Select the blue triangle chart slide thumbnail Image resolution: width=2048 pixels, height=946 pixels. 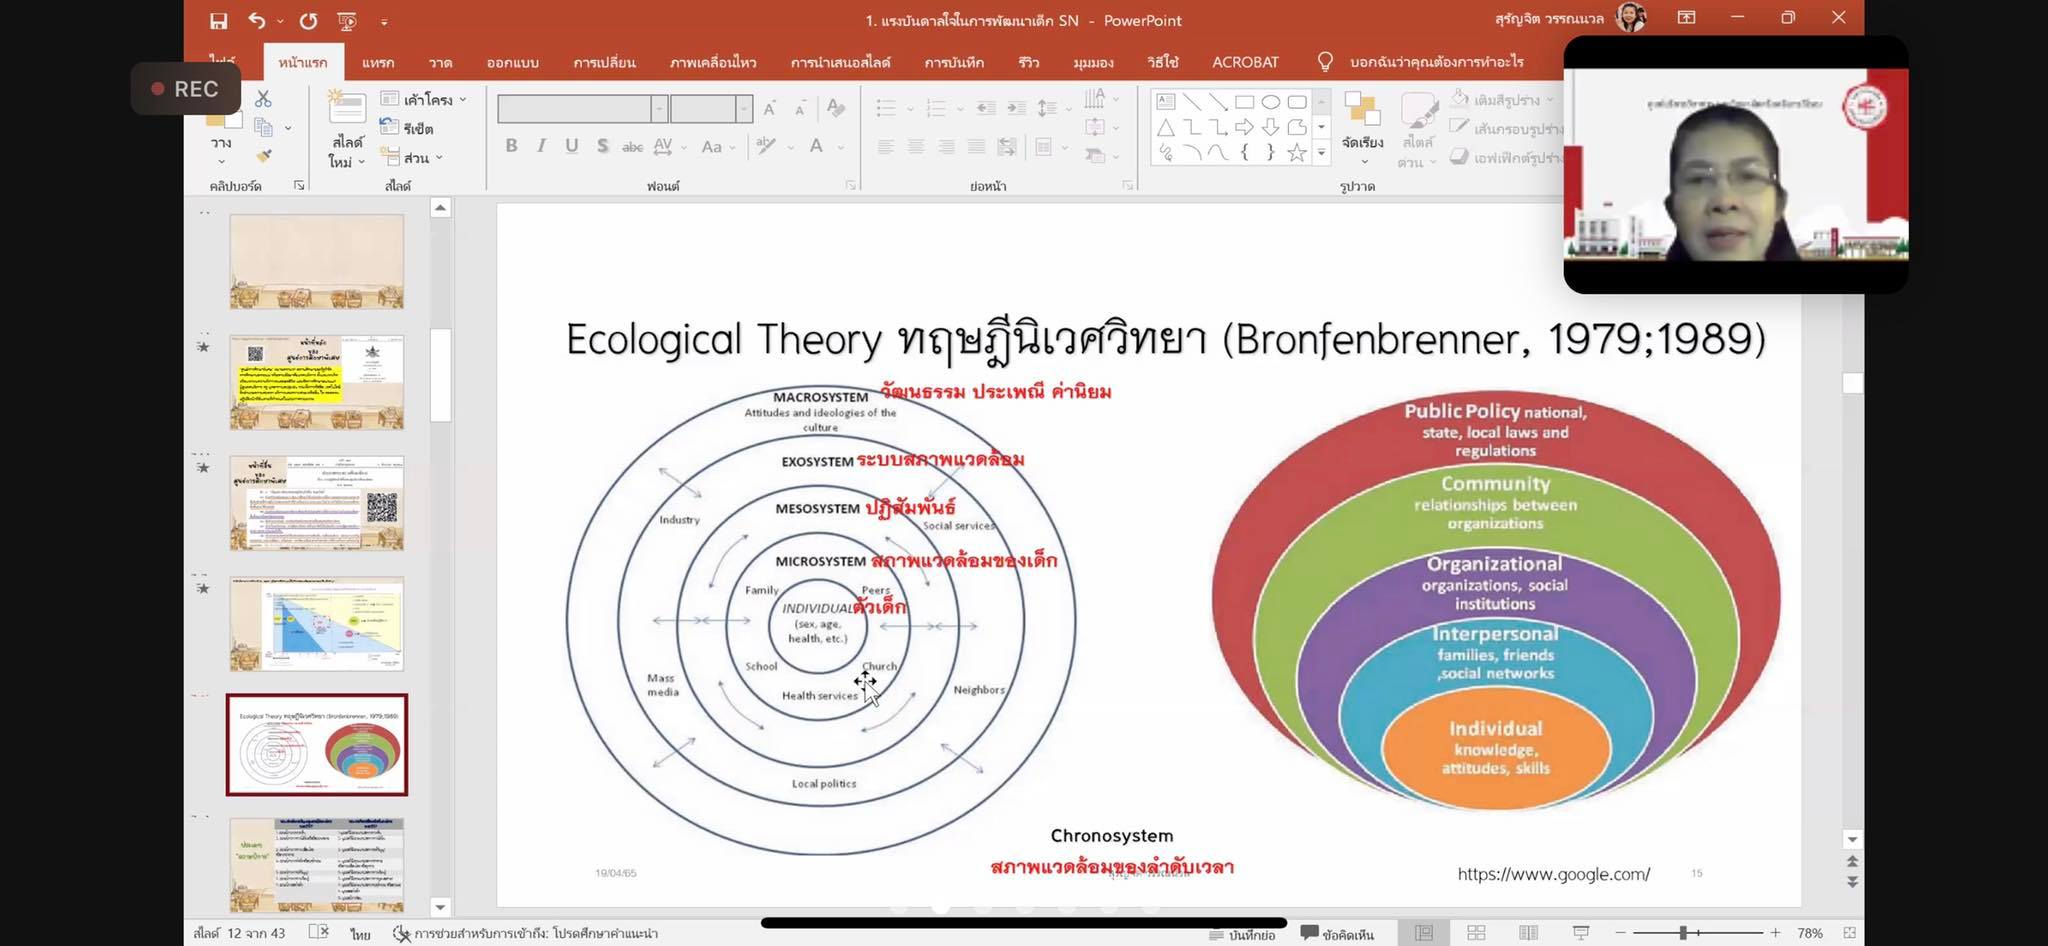(317, 624)
